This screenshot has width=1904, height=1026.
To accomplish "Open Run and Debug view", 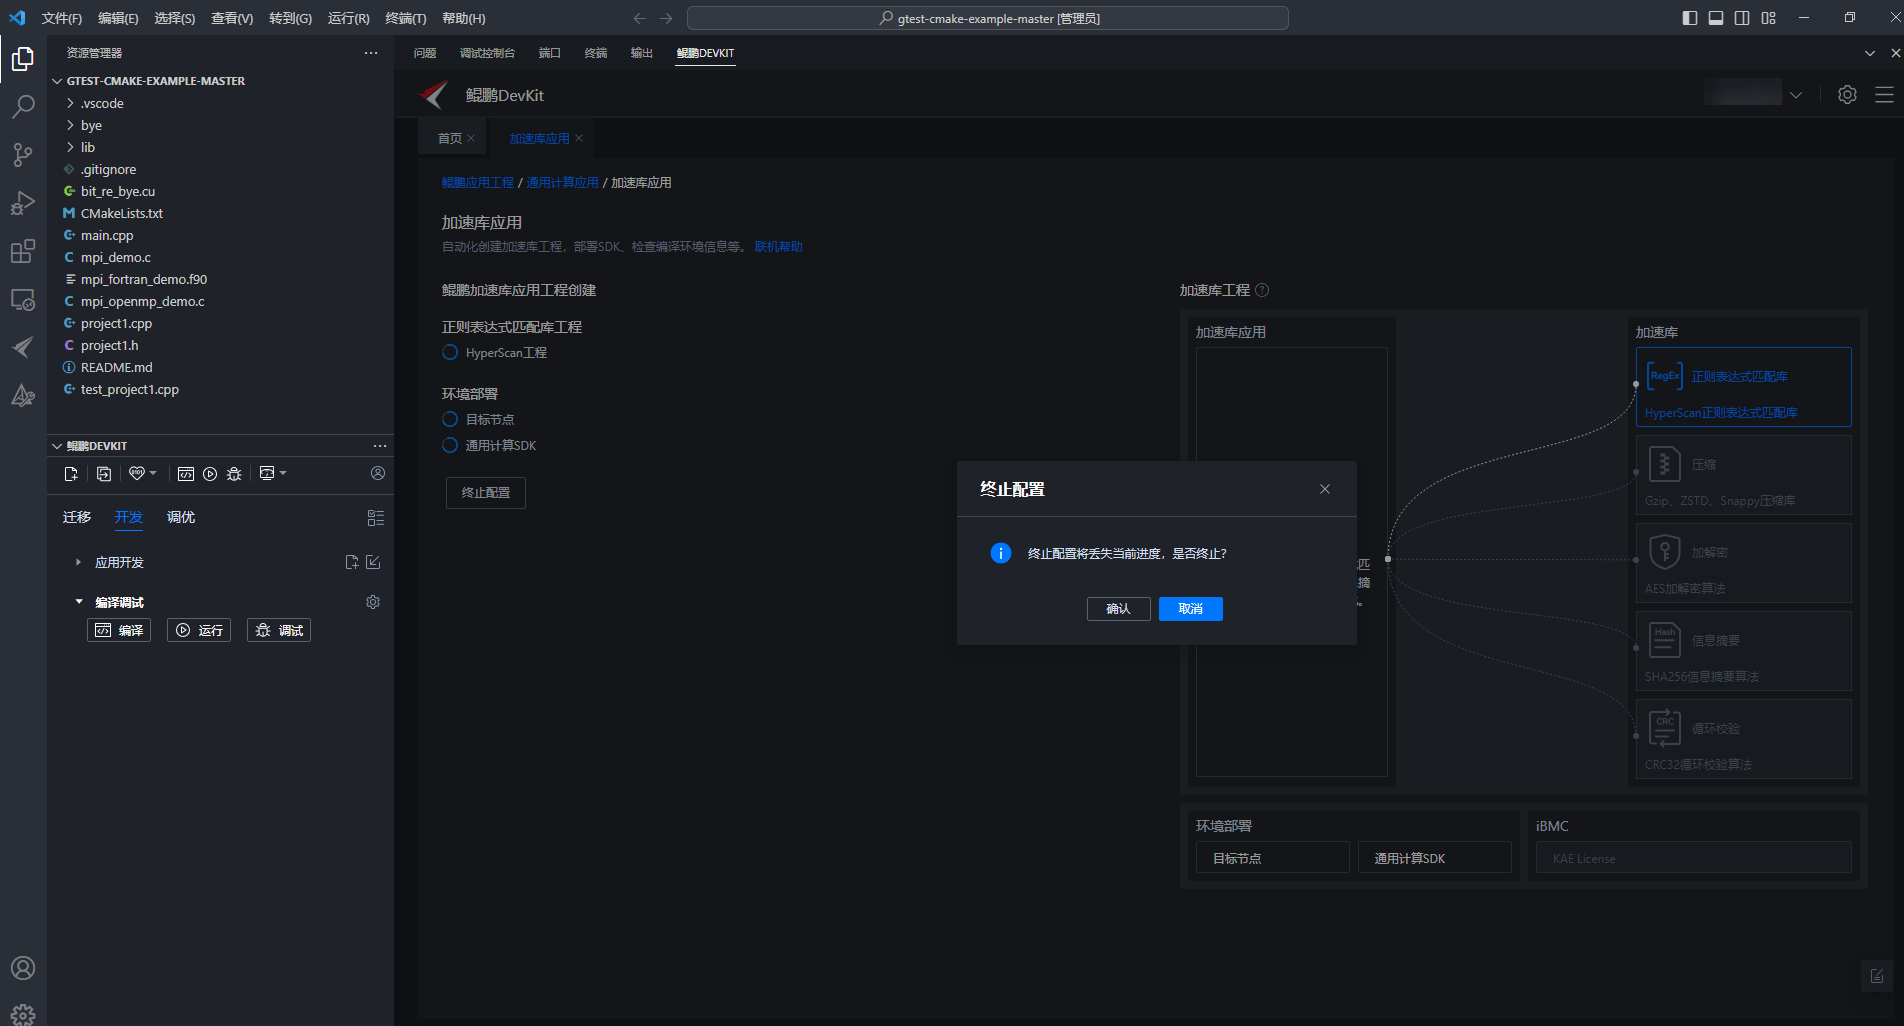I will click(22, 203).
